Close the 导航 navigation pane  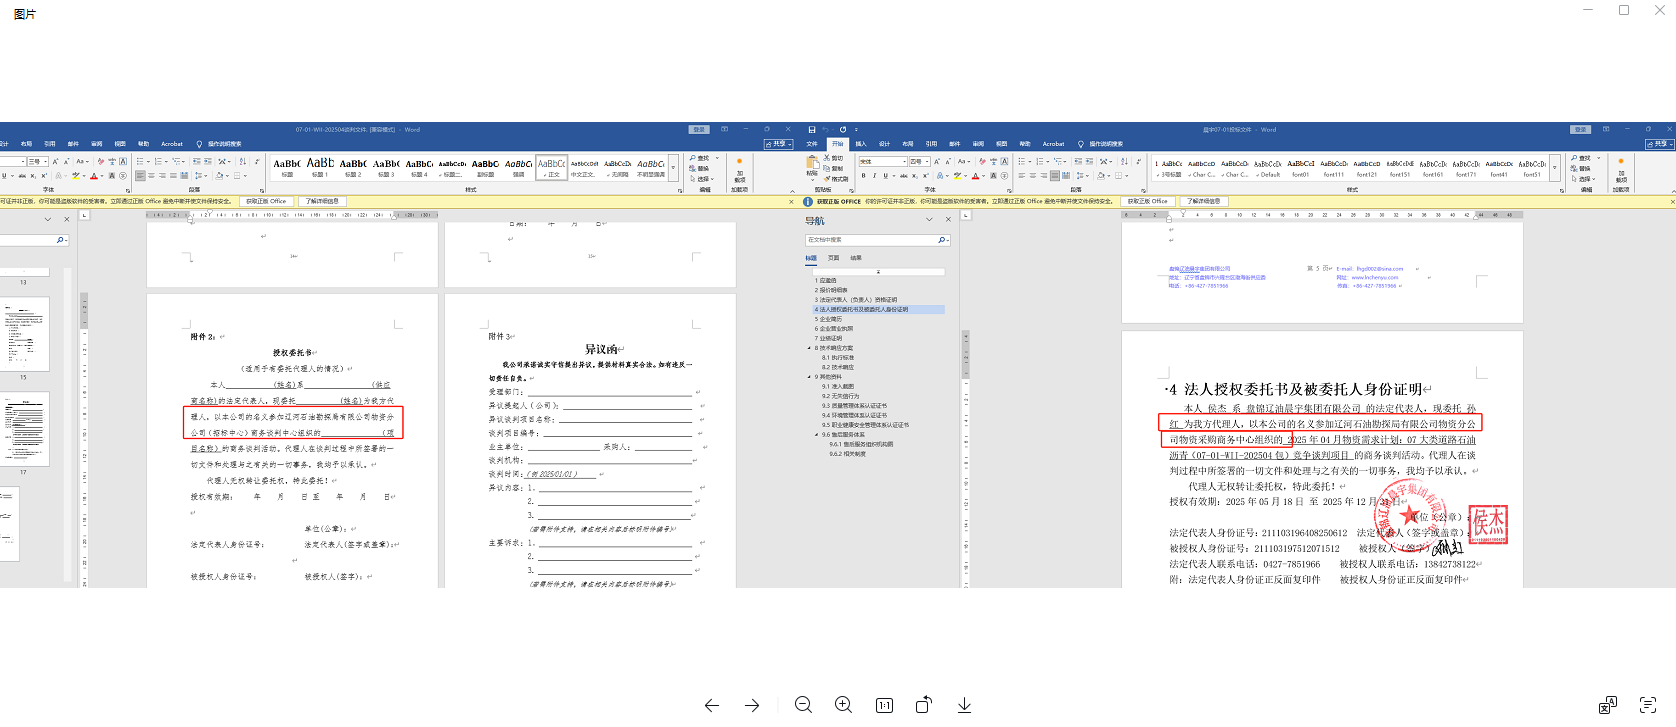tap(948, 220)
